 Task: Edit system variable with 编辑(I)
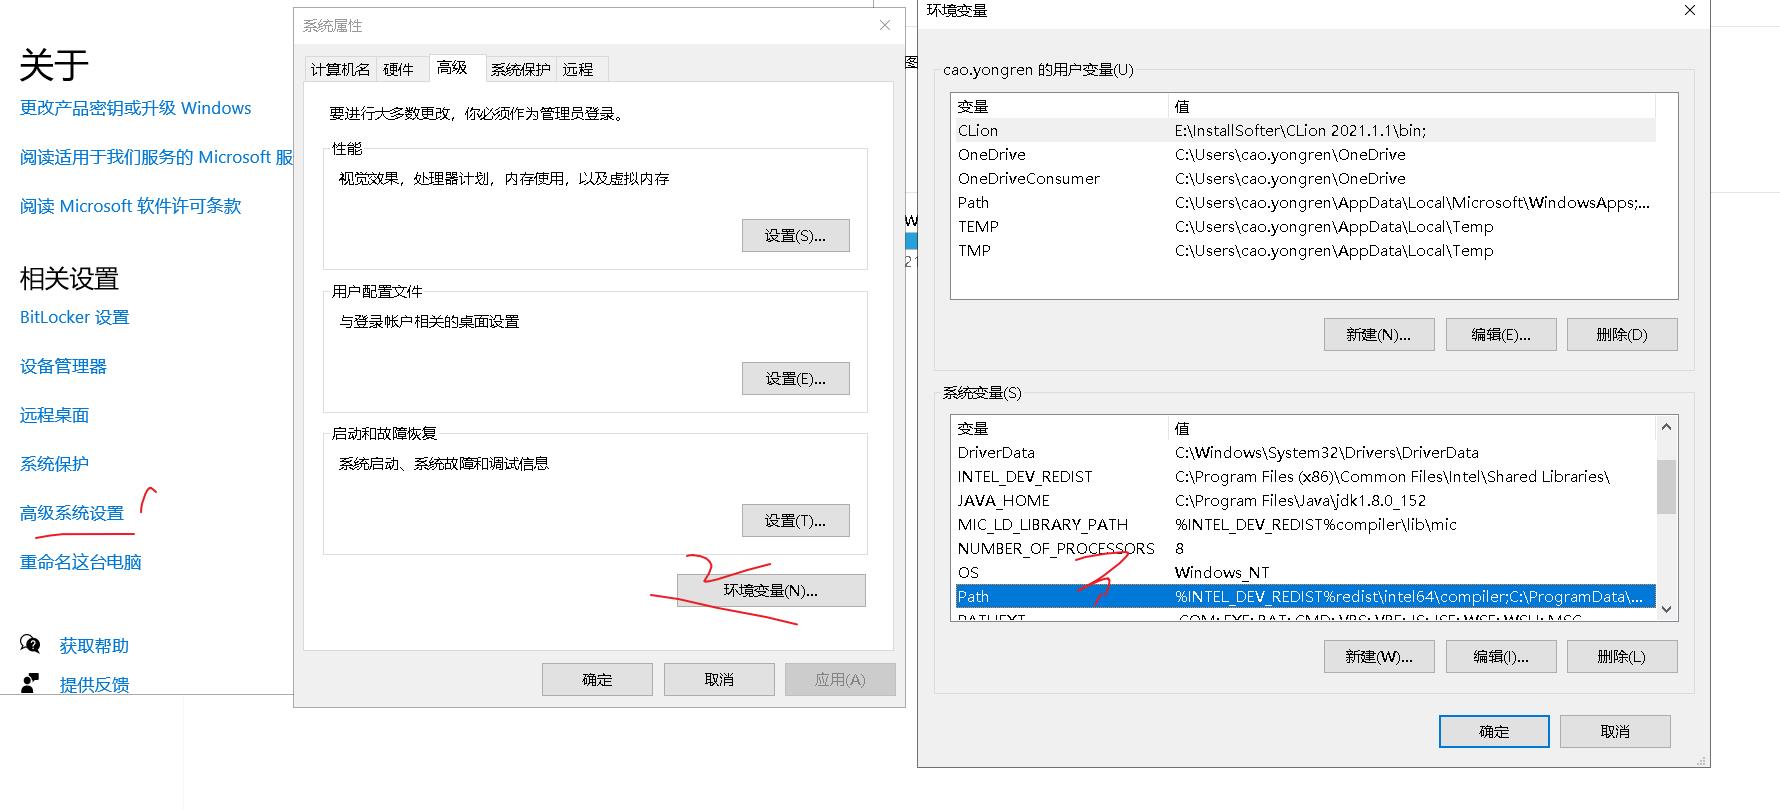pos(1501,657)
